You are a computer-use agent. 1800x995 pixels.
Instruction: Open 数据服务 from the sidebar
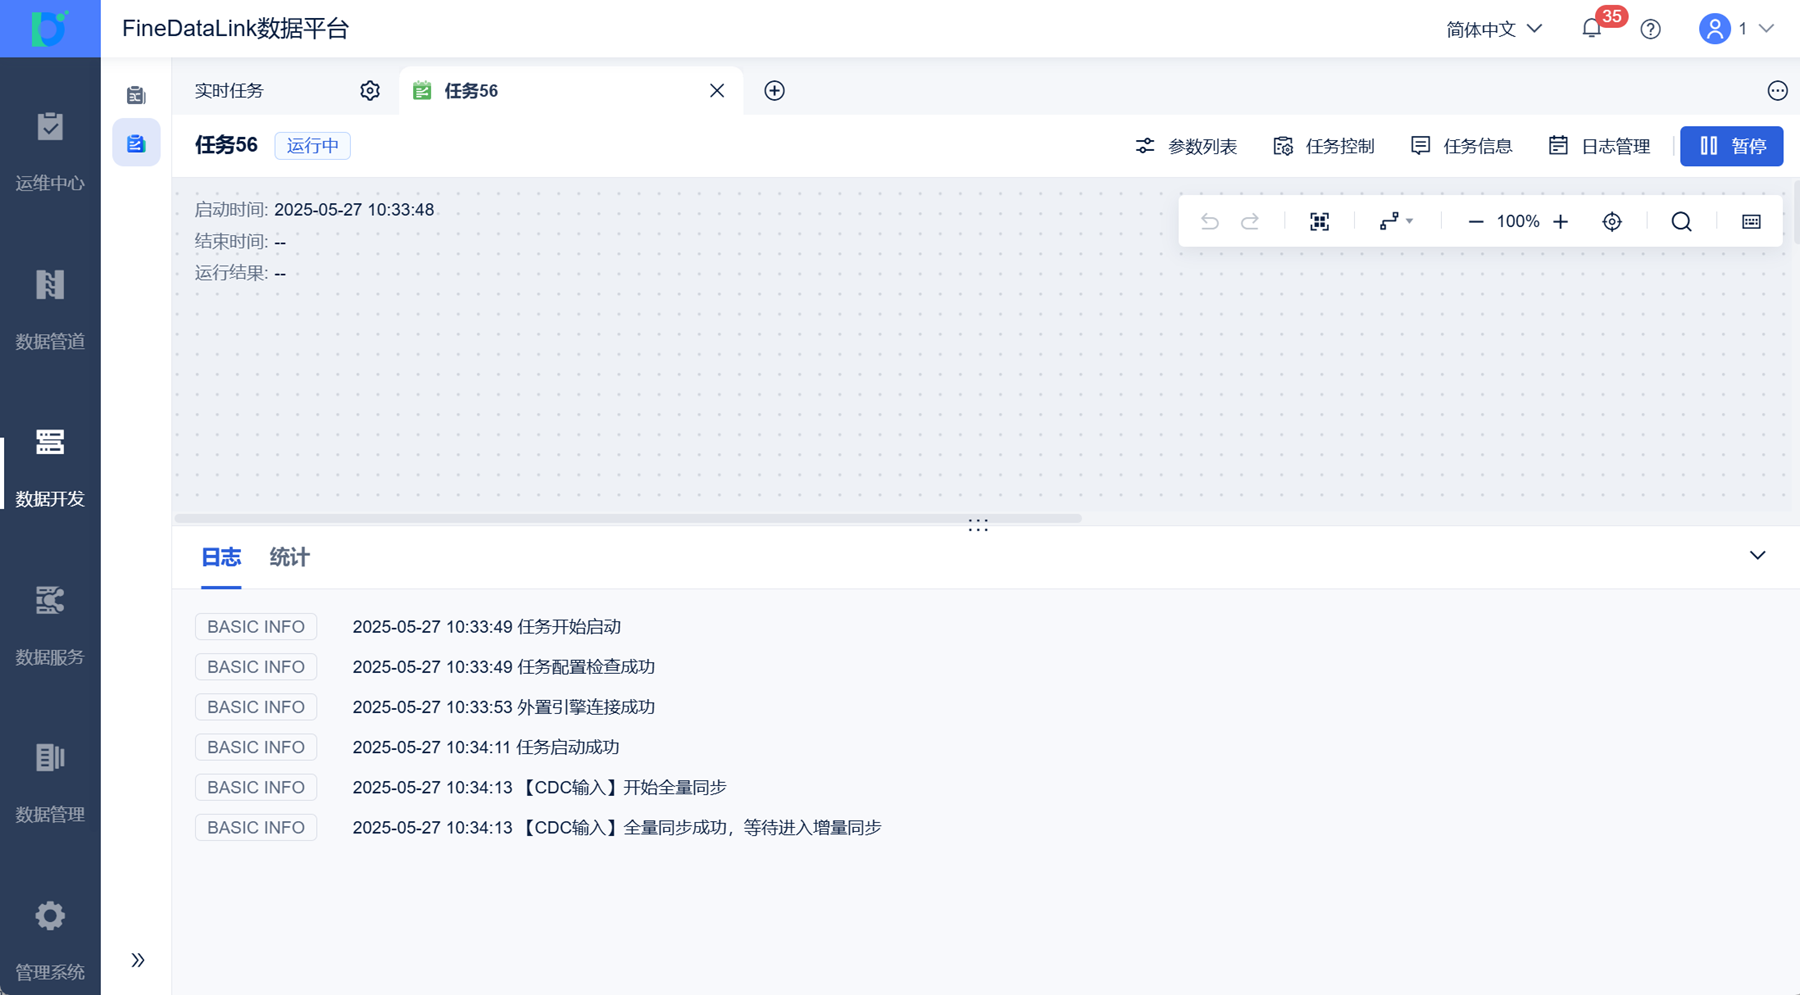50,626
